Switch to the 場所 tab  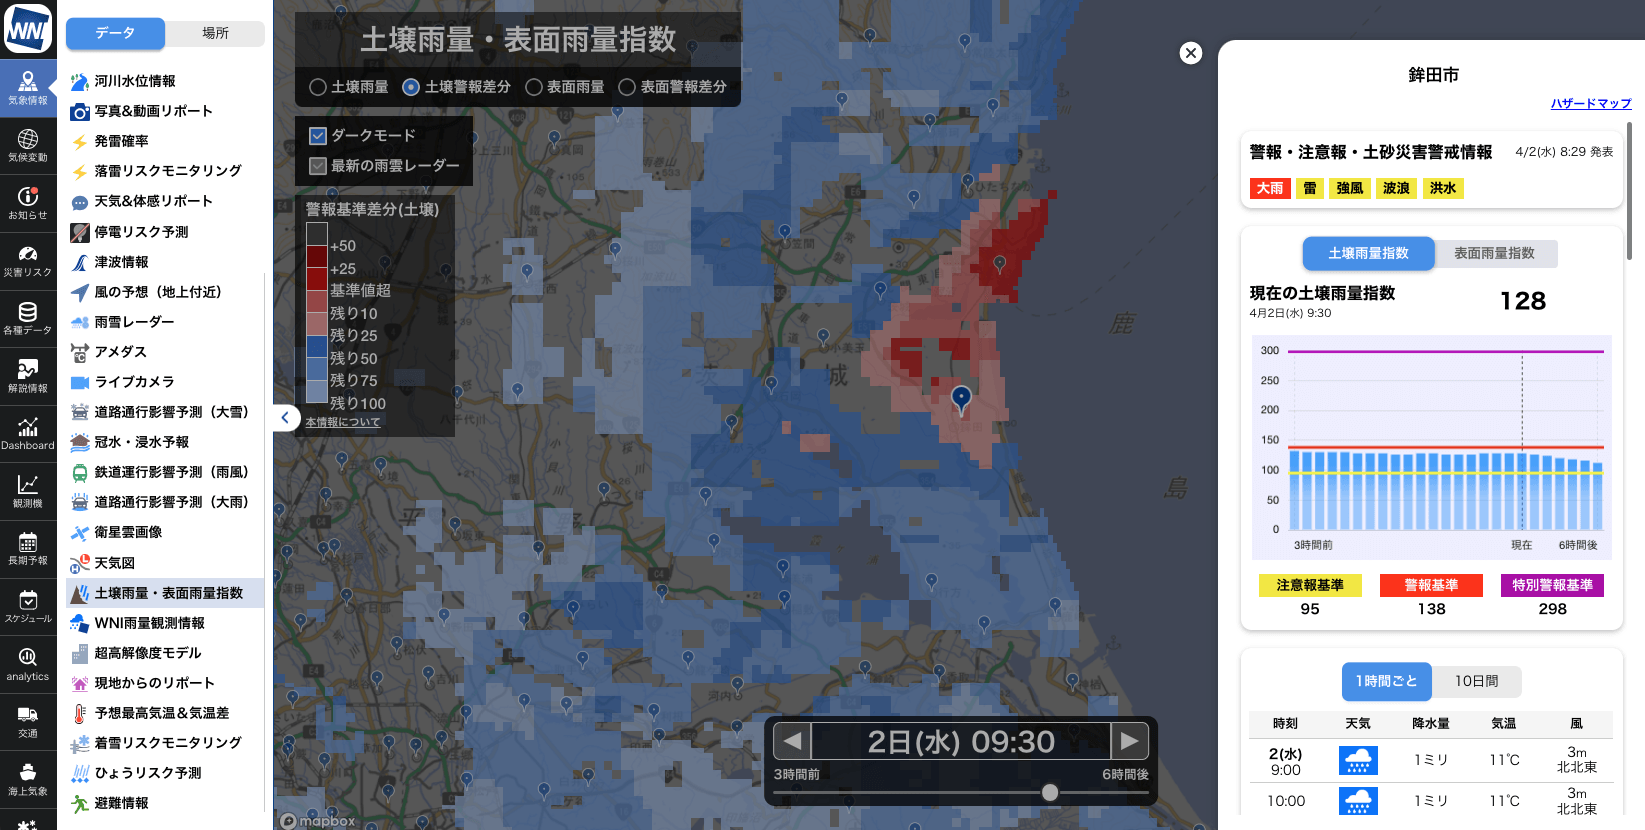click(x=215, y=33)
